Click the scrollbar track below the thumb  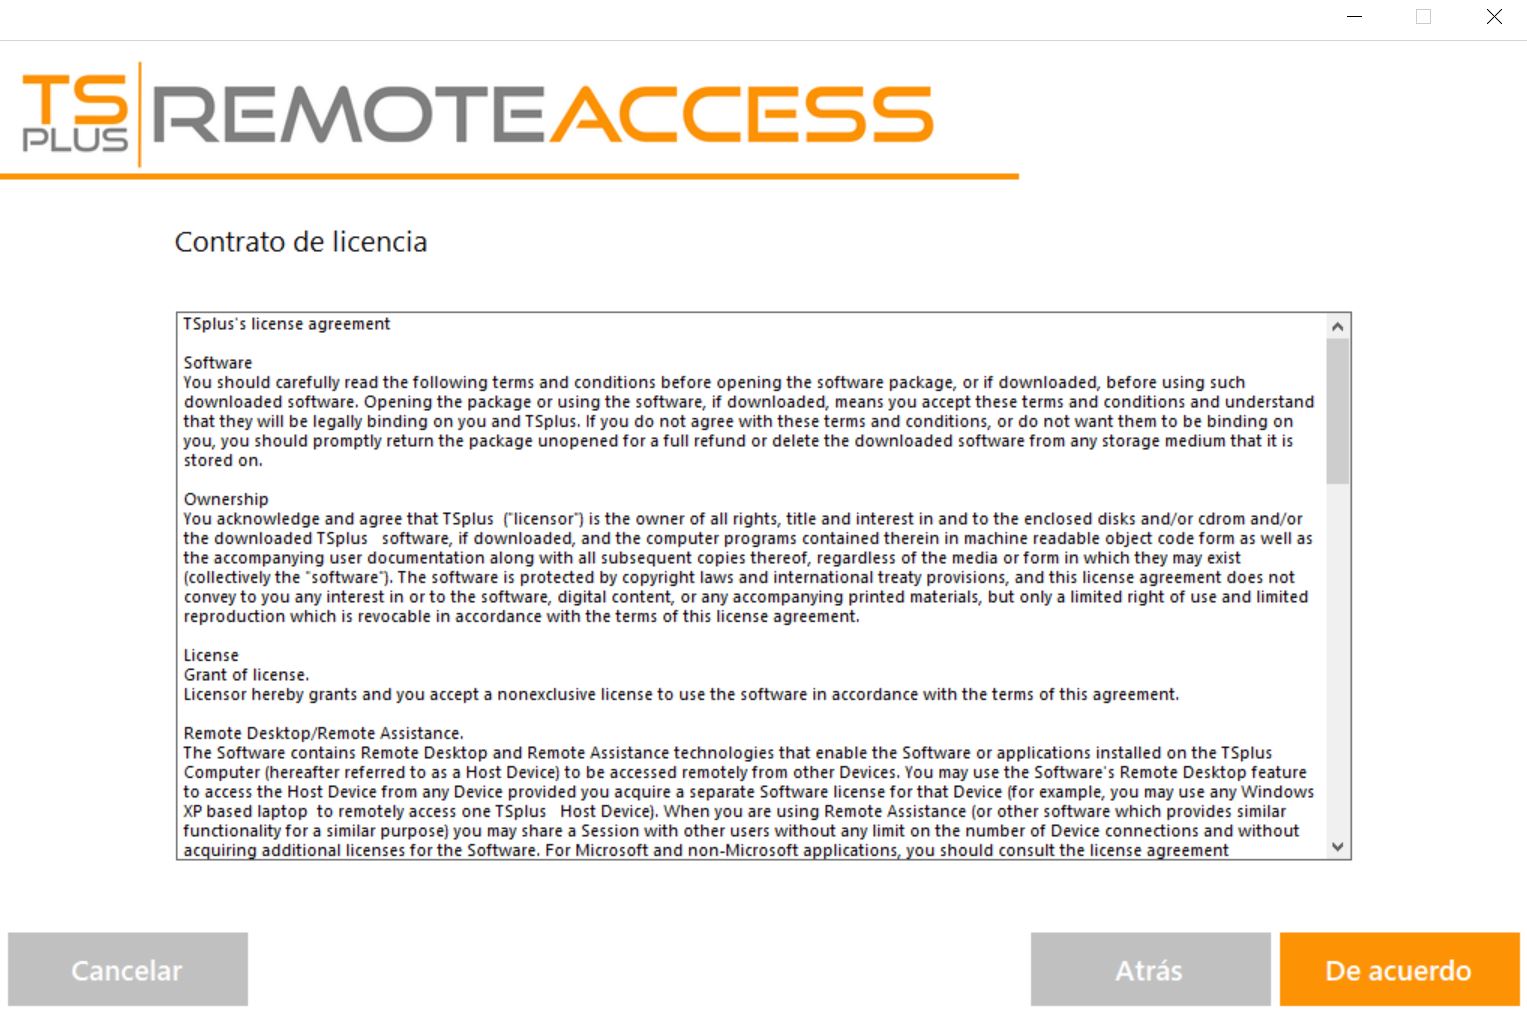click(1337, 660)
